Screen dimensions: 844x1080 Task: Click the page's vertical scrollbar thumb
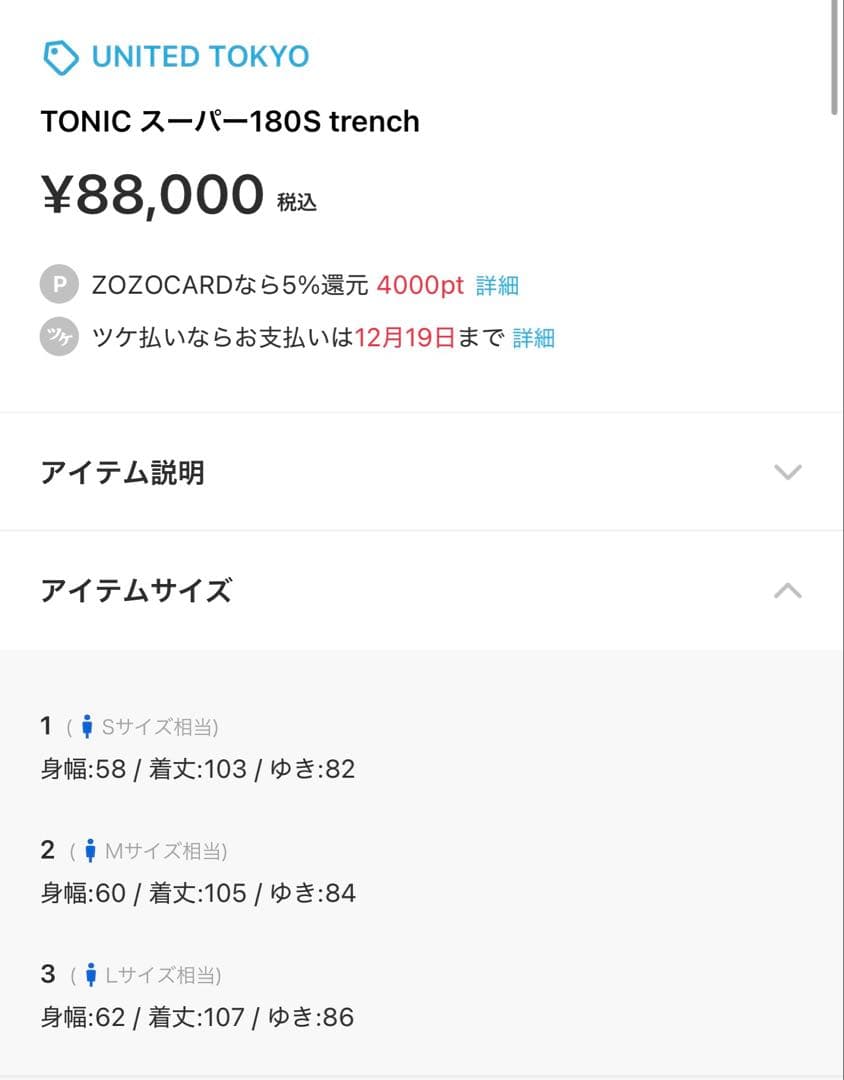[837, 55]
